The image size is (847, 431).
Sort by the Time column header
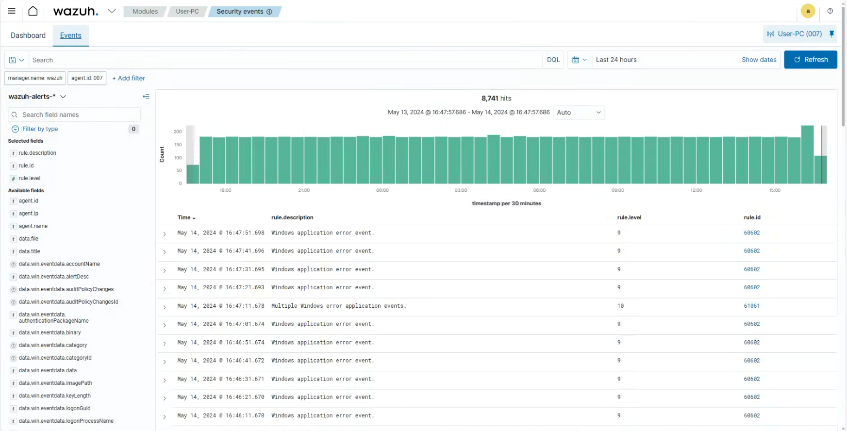pos(186,218)
